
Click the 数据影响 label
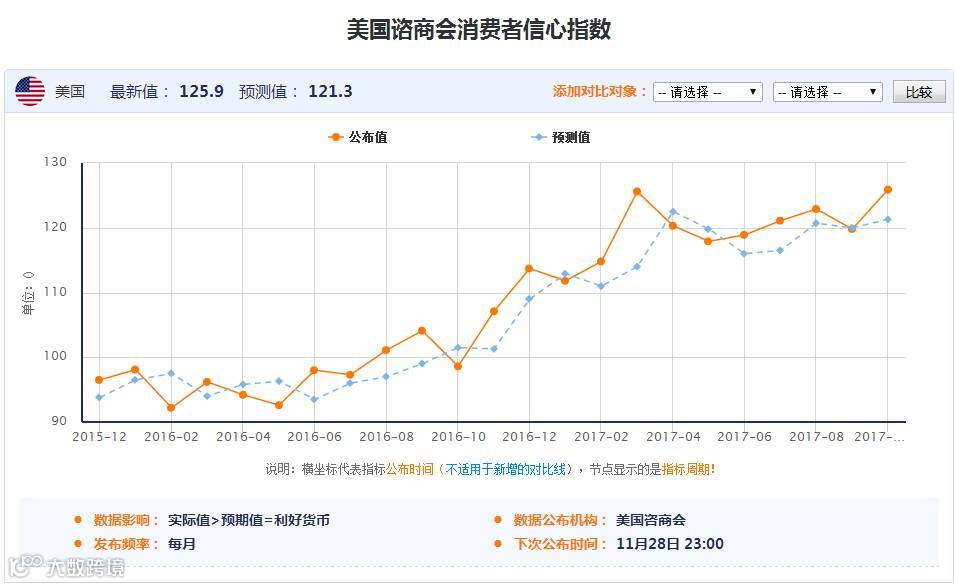[126, 520]
